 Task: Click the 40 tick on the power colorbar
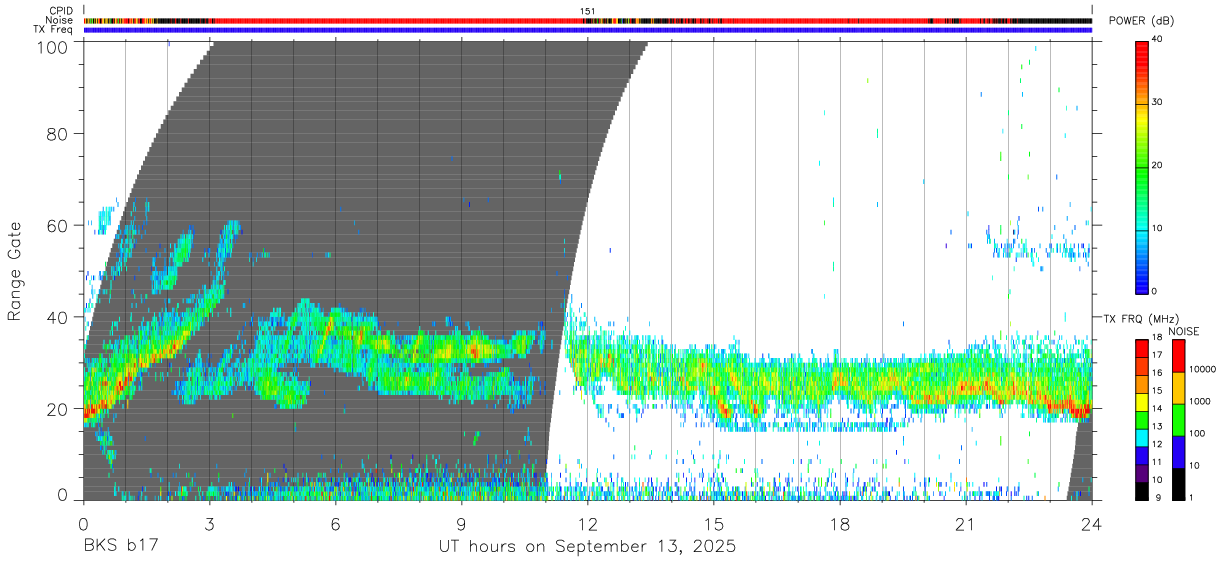coord(1157,40)
